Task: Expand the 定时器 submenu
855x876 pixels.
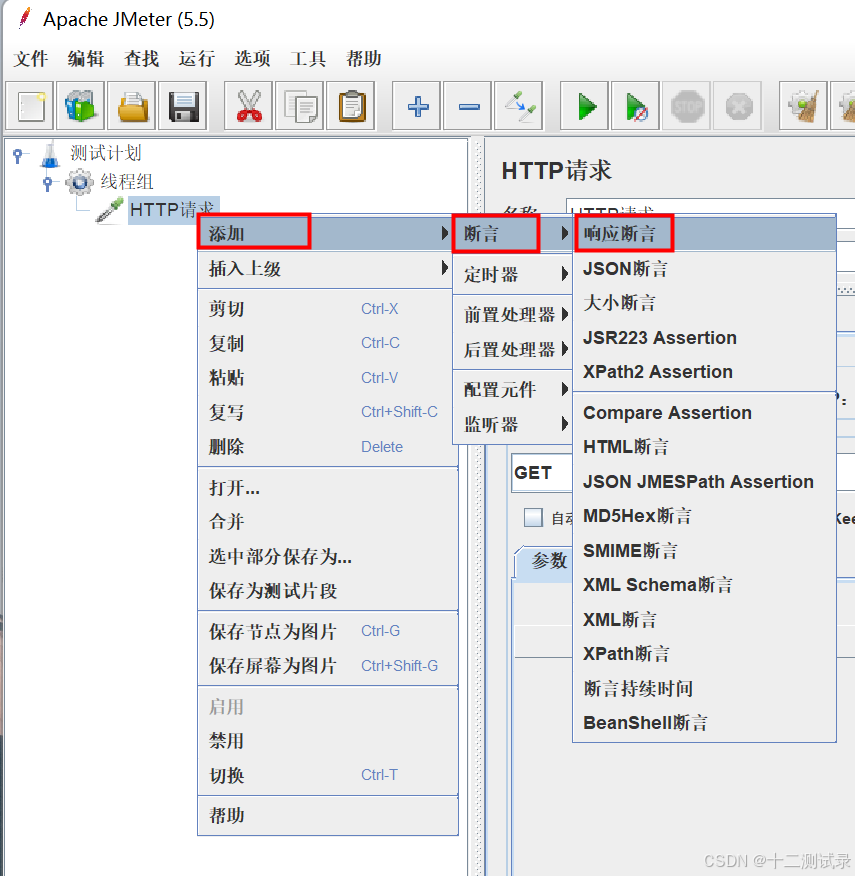Action: (512, 274)
